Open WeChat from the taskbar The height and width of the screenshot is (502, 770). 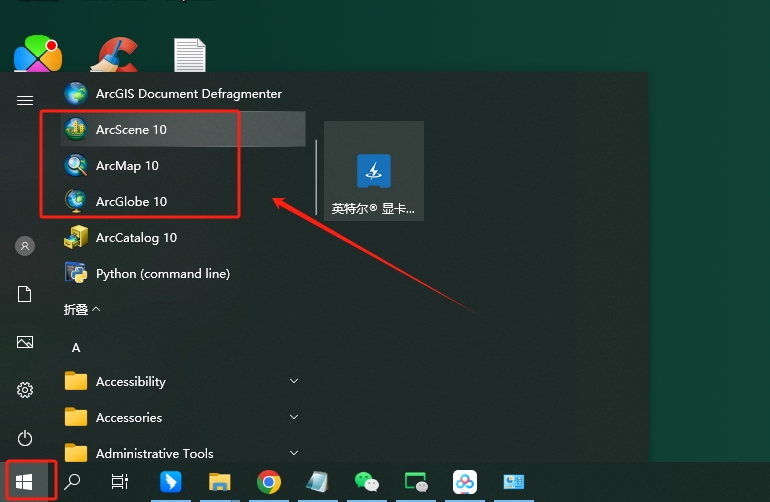(367, 482)
